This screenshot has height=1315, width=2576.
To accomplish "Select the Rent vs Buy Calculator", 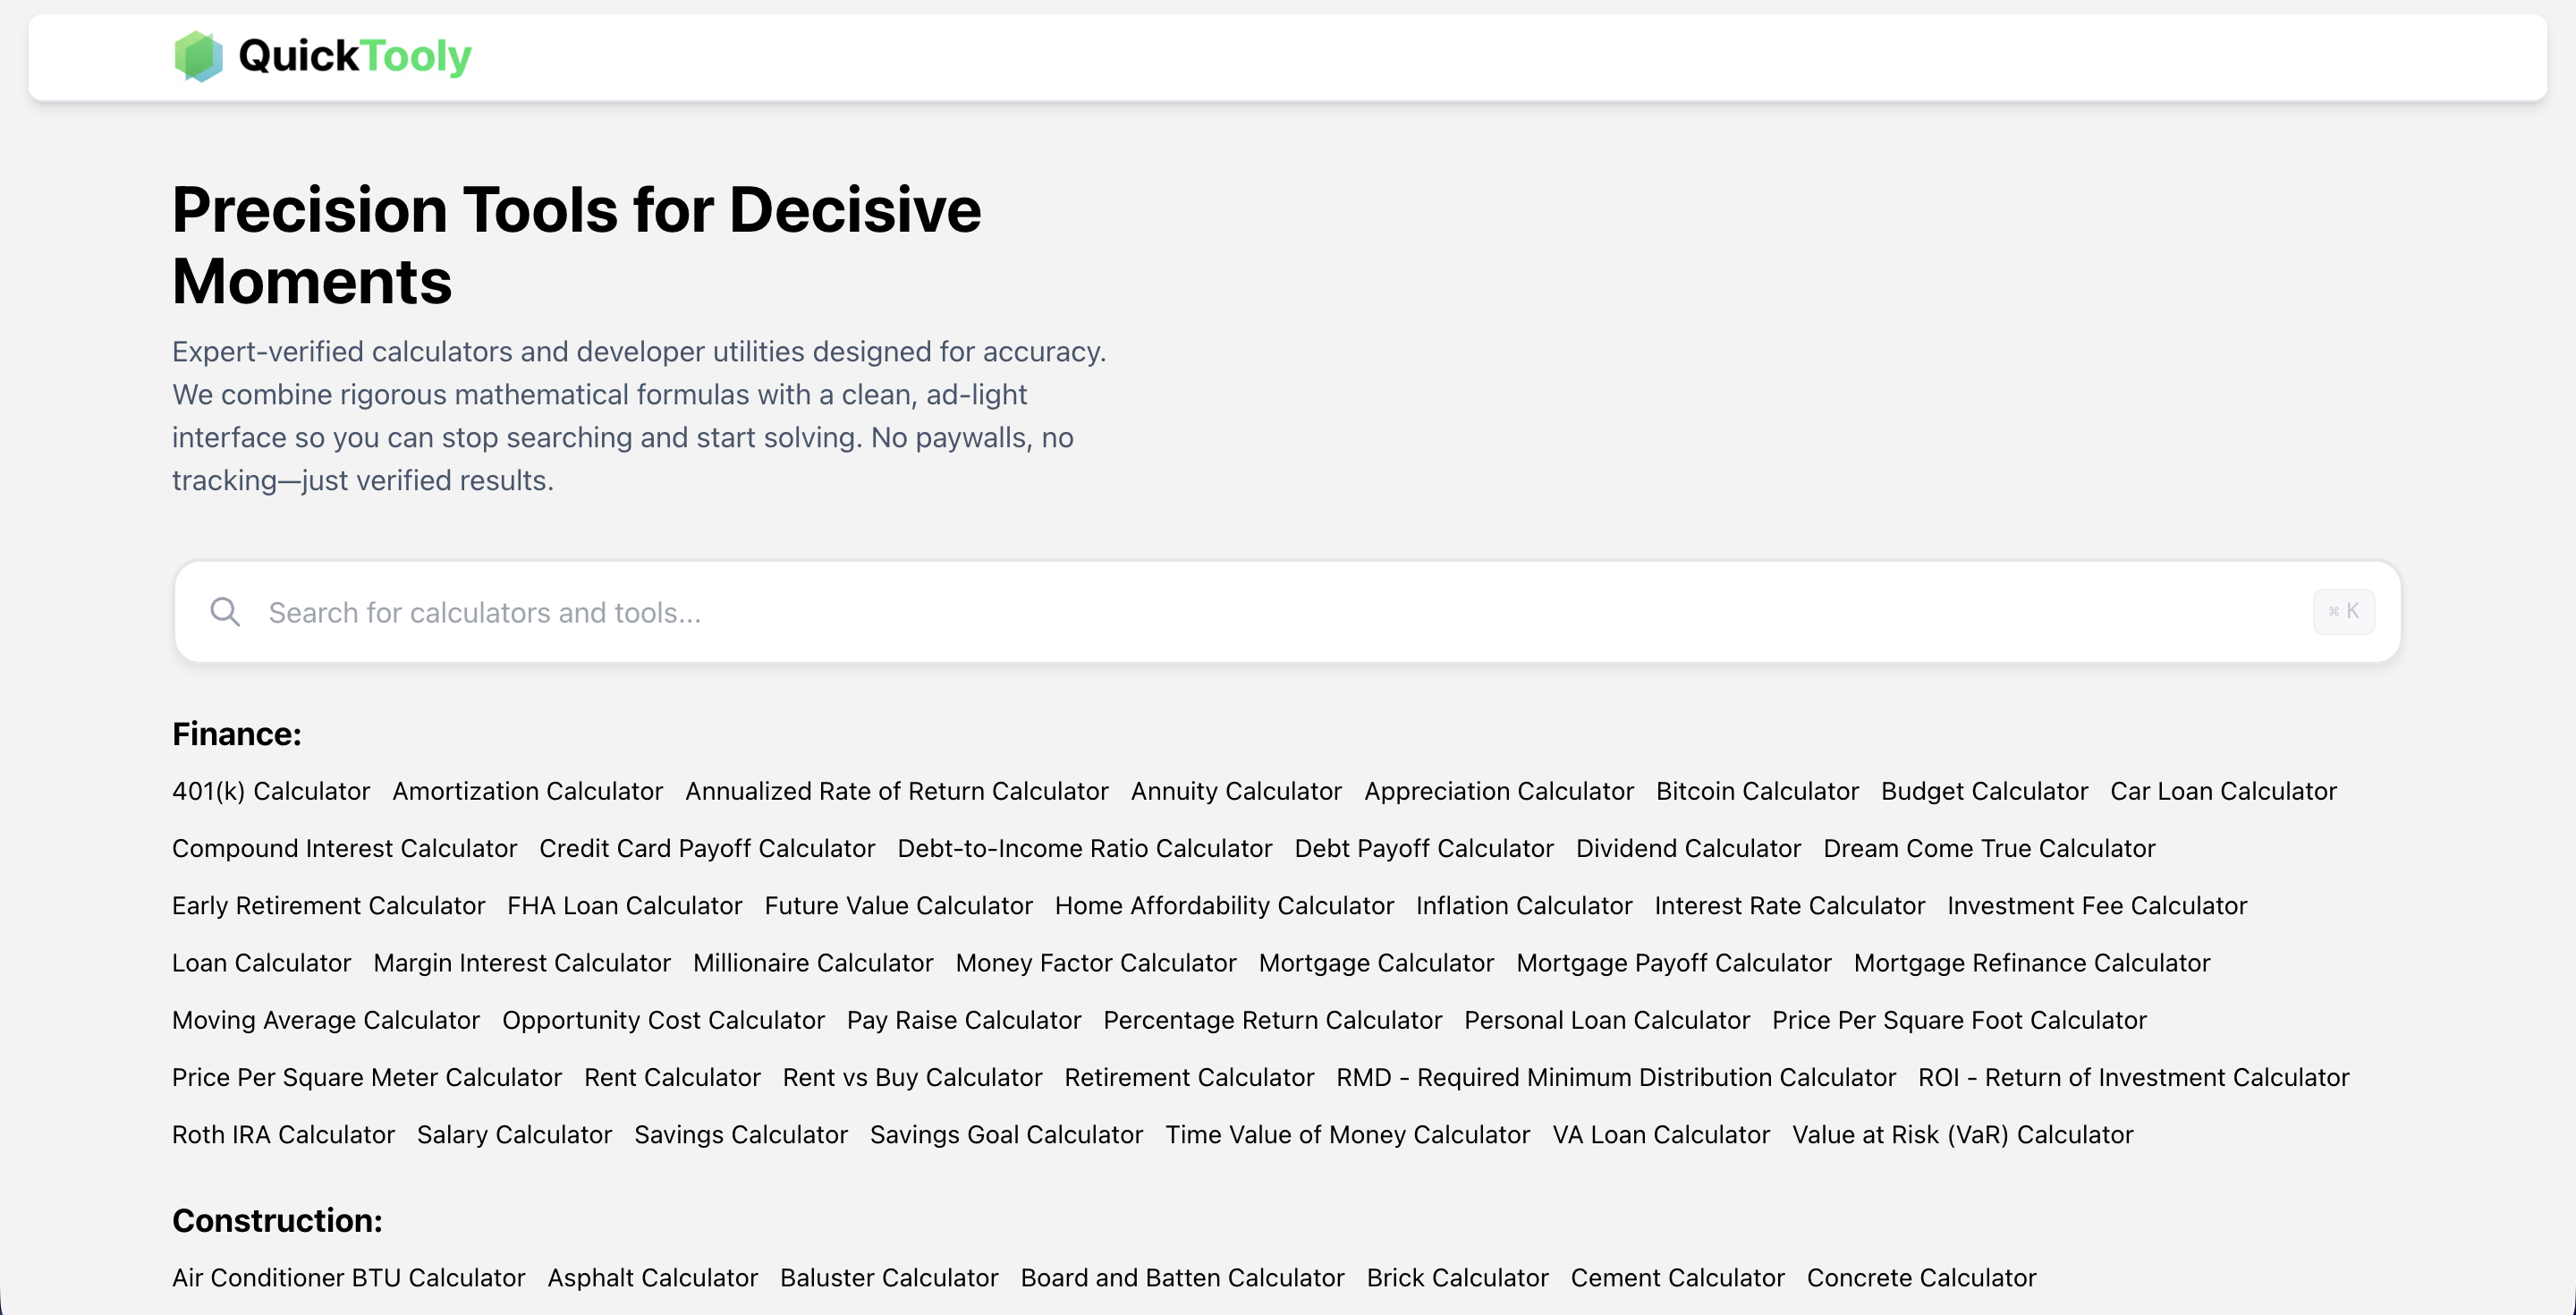I will 912,1077.
